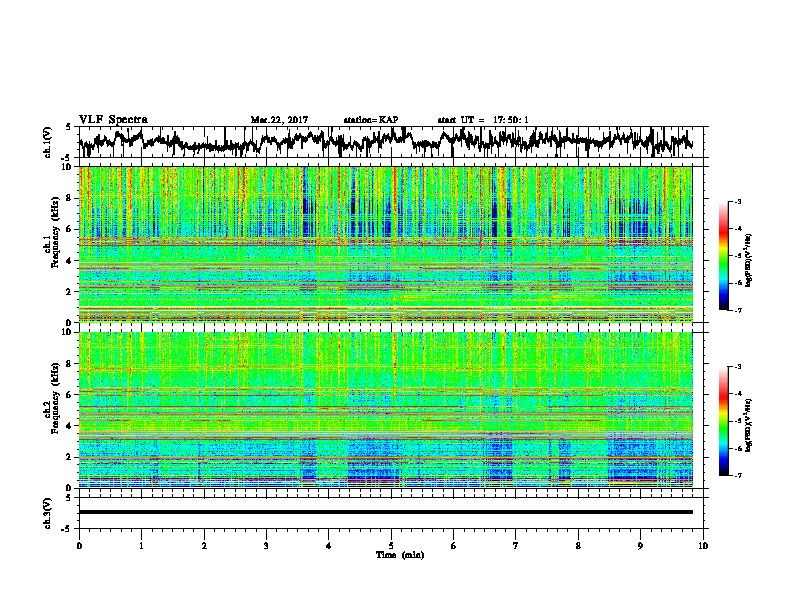Click the "-3" label on ch.2 color bar
The height and width of the screenshot is (612, 792).
738,367
